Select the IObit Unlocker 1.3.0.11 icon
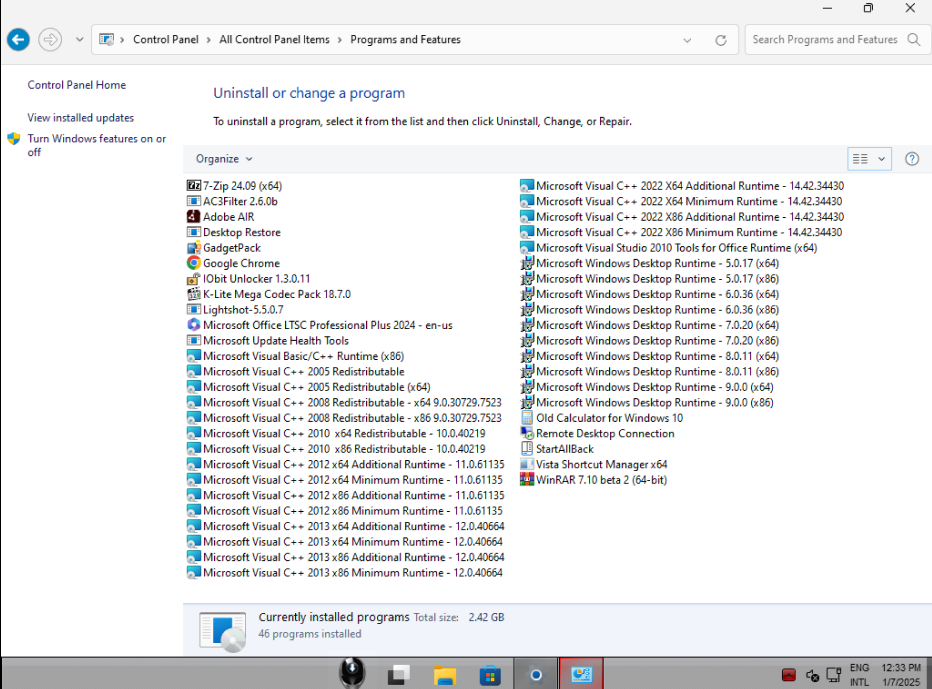 coord(194,278)
